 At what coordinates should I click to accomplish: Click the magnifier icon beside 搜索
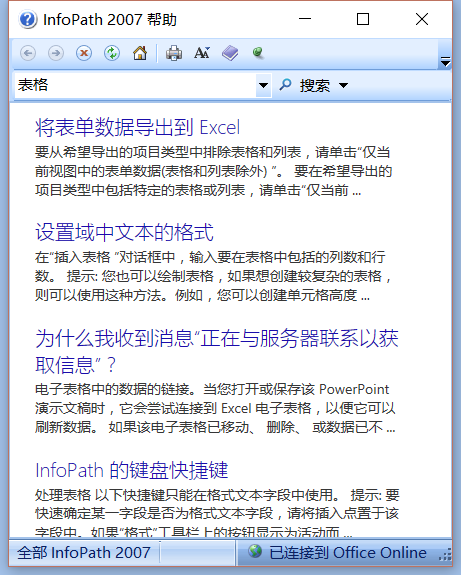coord(285,85)
